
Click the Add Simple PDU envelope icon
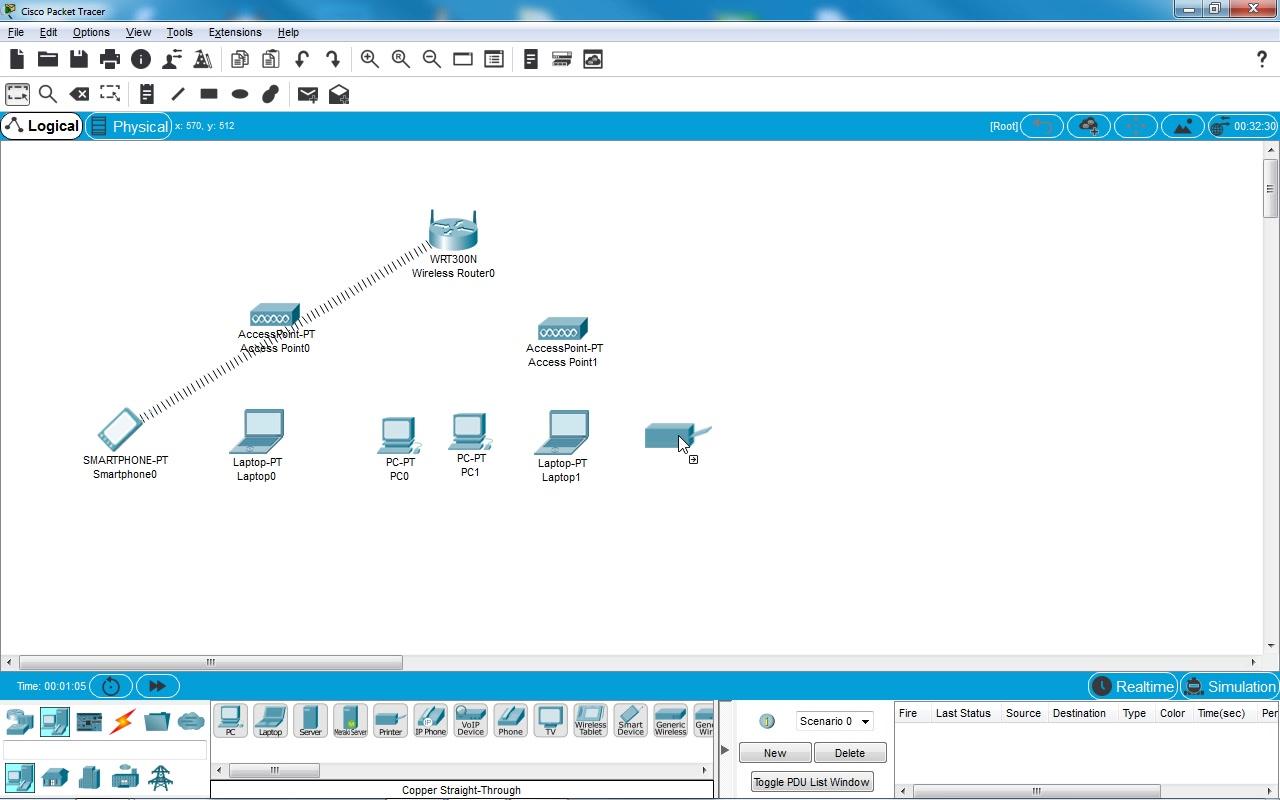308,94
